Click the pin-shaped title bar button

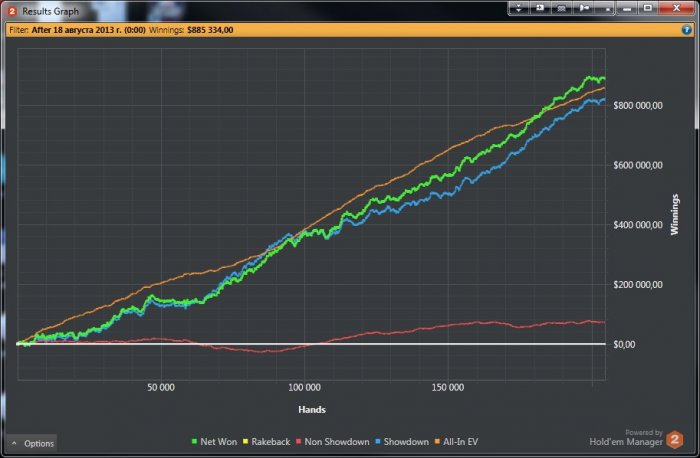point(583,8)
